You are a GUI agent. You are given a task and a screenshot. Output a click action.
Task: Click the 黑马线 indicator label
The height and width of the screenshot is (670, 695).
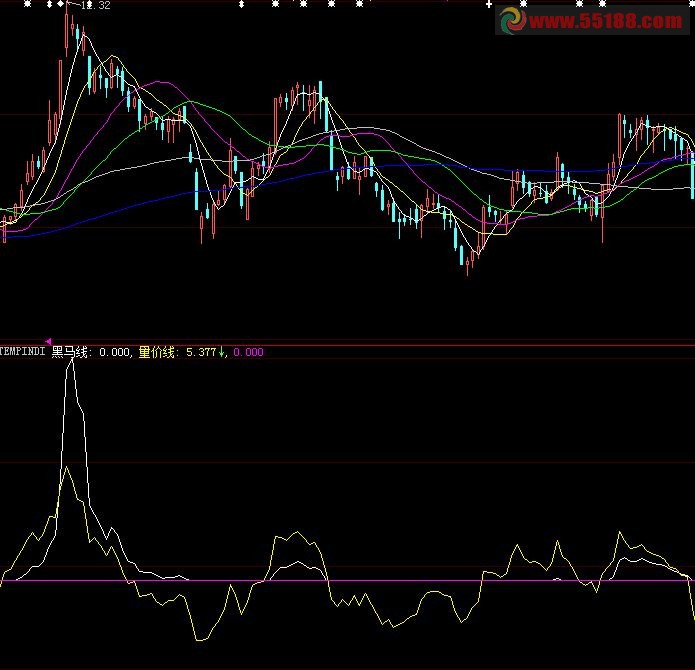(69, 352)
